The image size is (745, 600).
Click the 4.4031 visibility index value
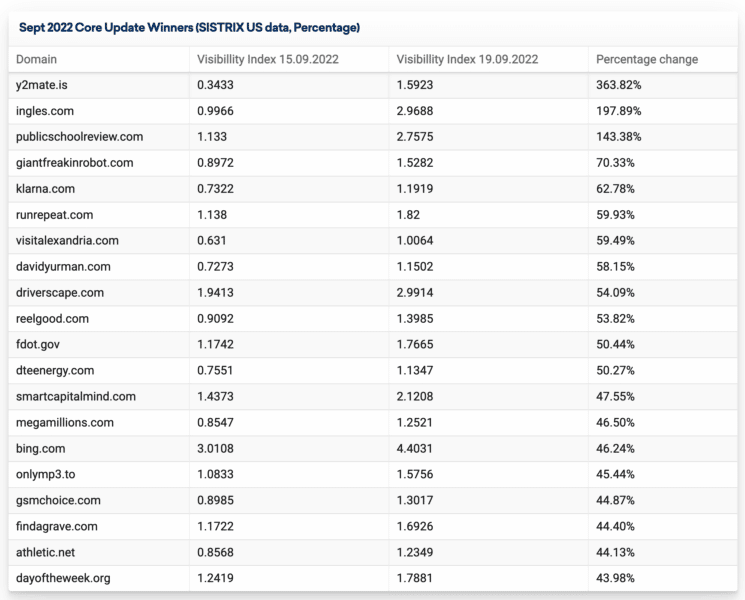[x=416, y=449]
